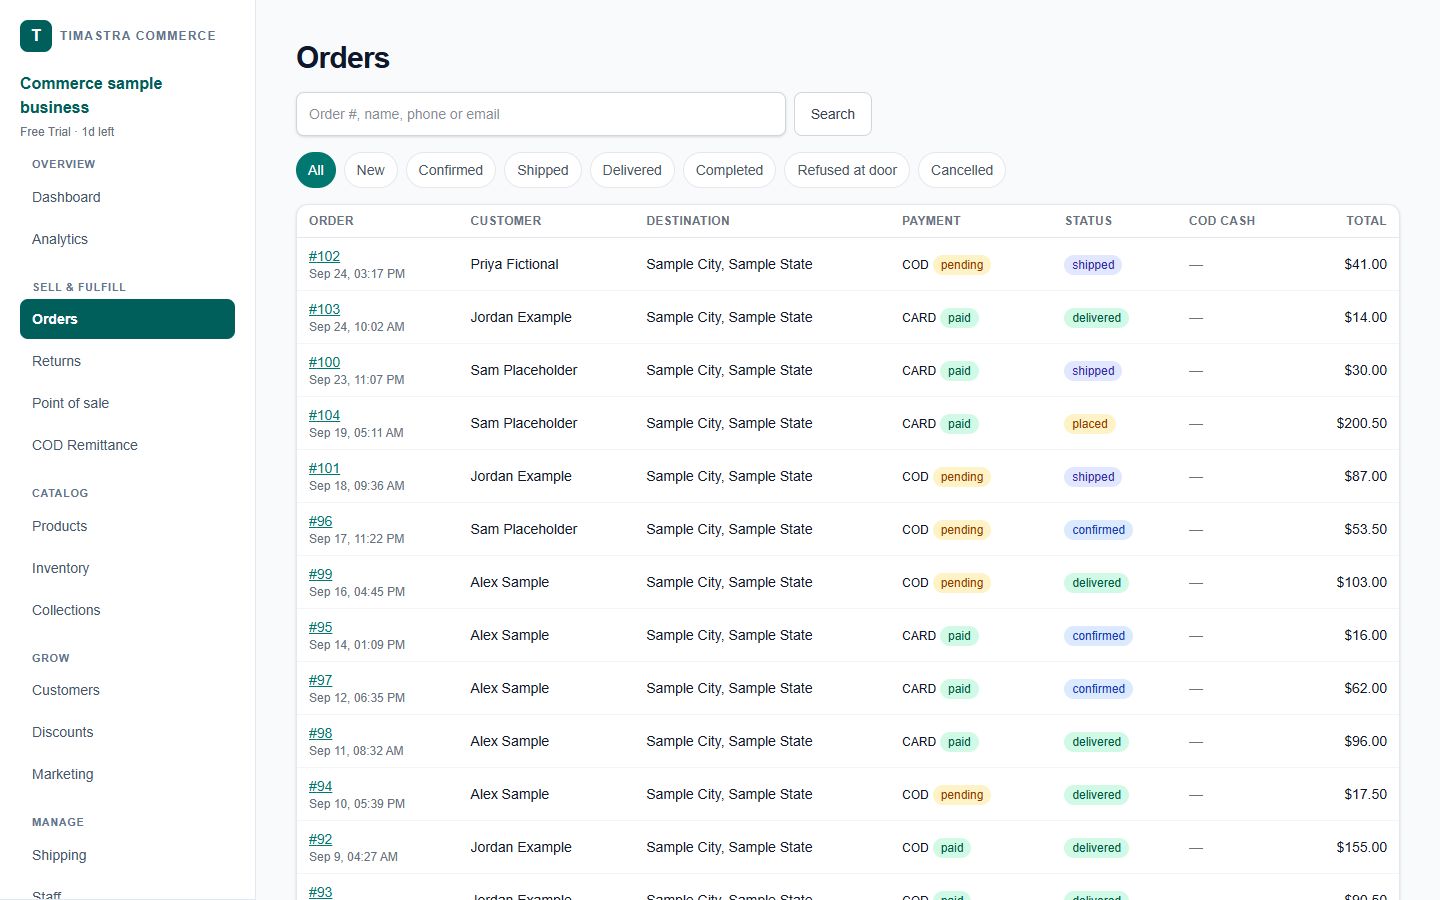Open order #104 link
This screenshot has width=1440, height=900.
click(x=324, y=415)
